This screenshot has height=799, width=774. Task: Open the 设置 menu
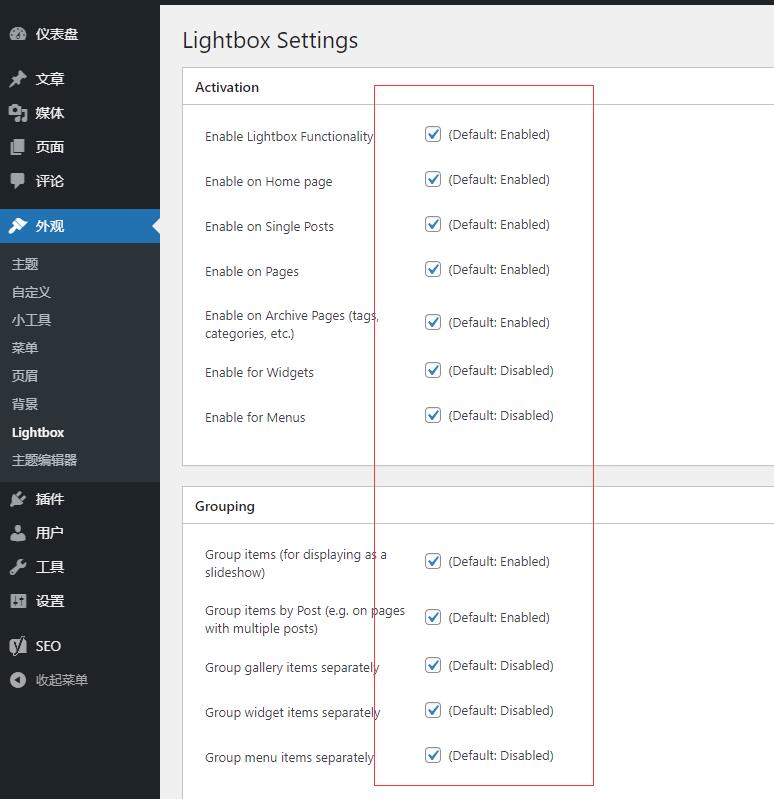80,601
